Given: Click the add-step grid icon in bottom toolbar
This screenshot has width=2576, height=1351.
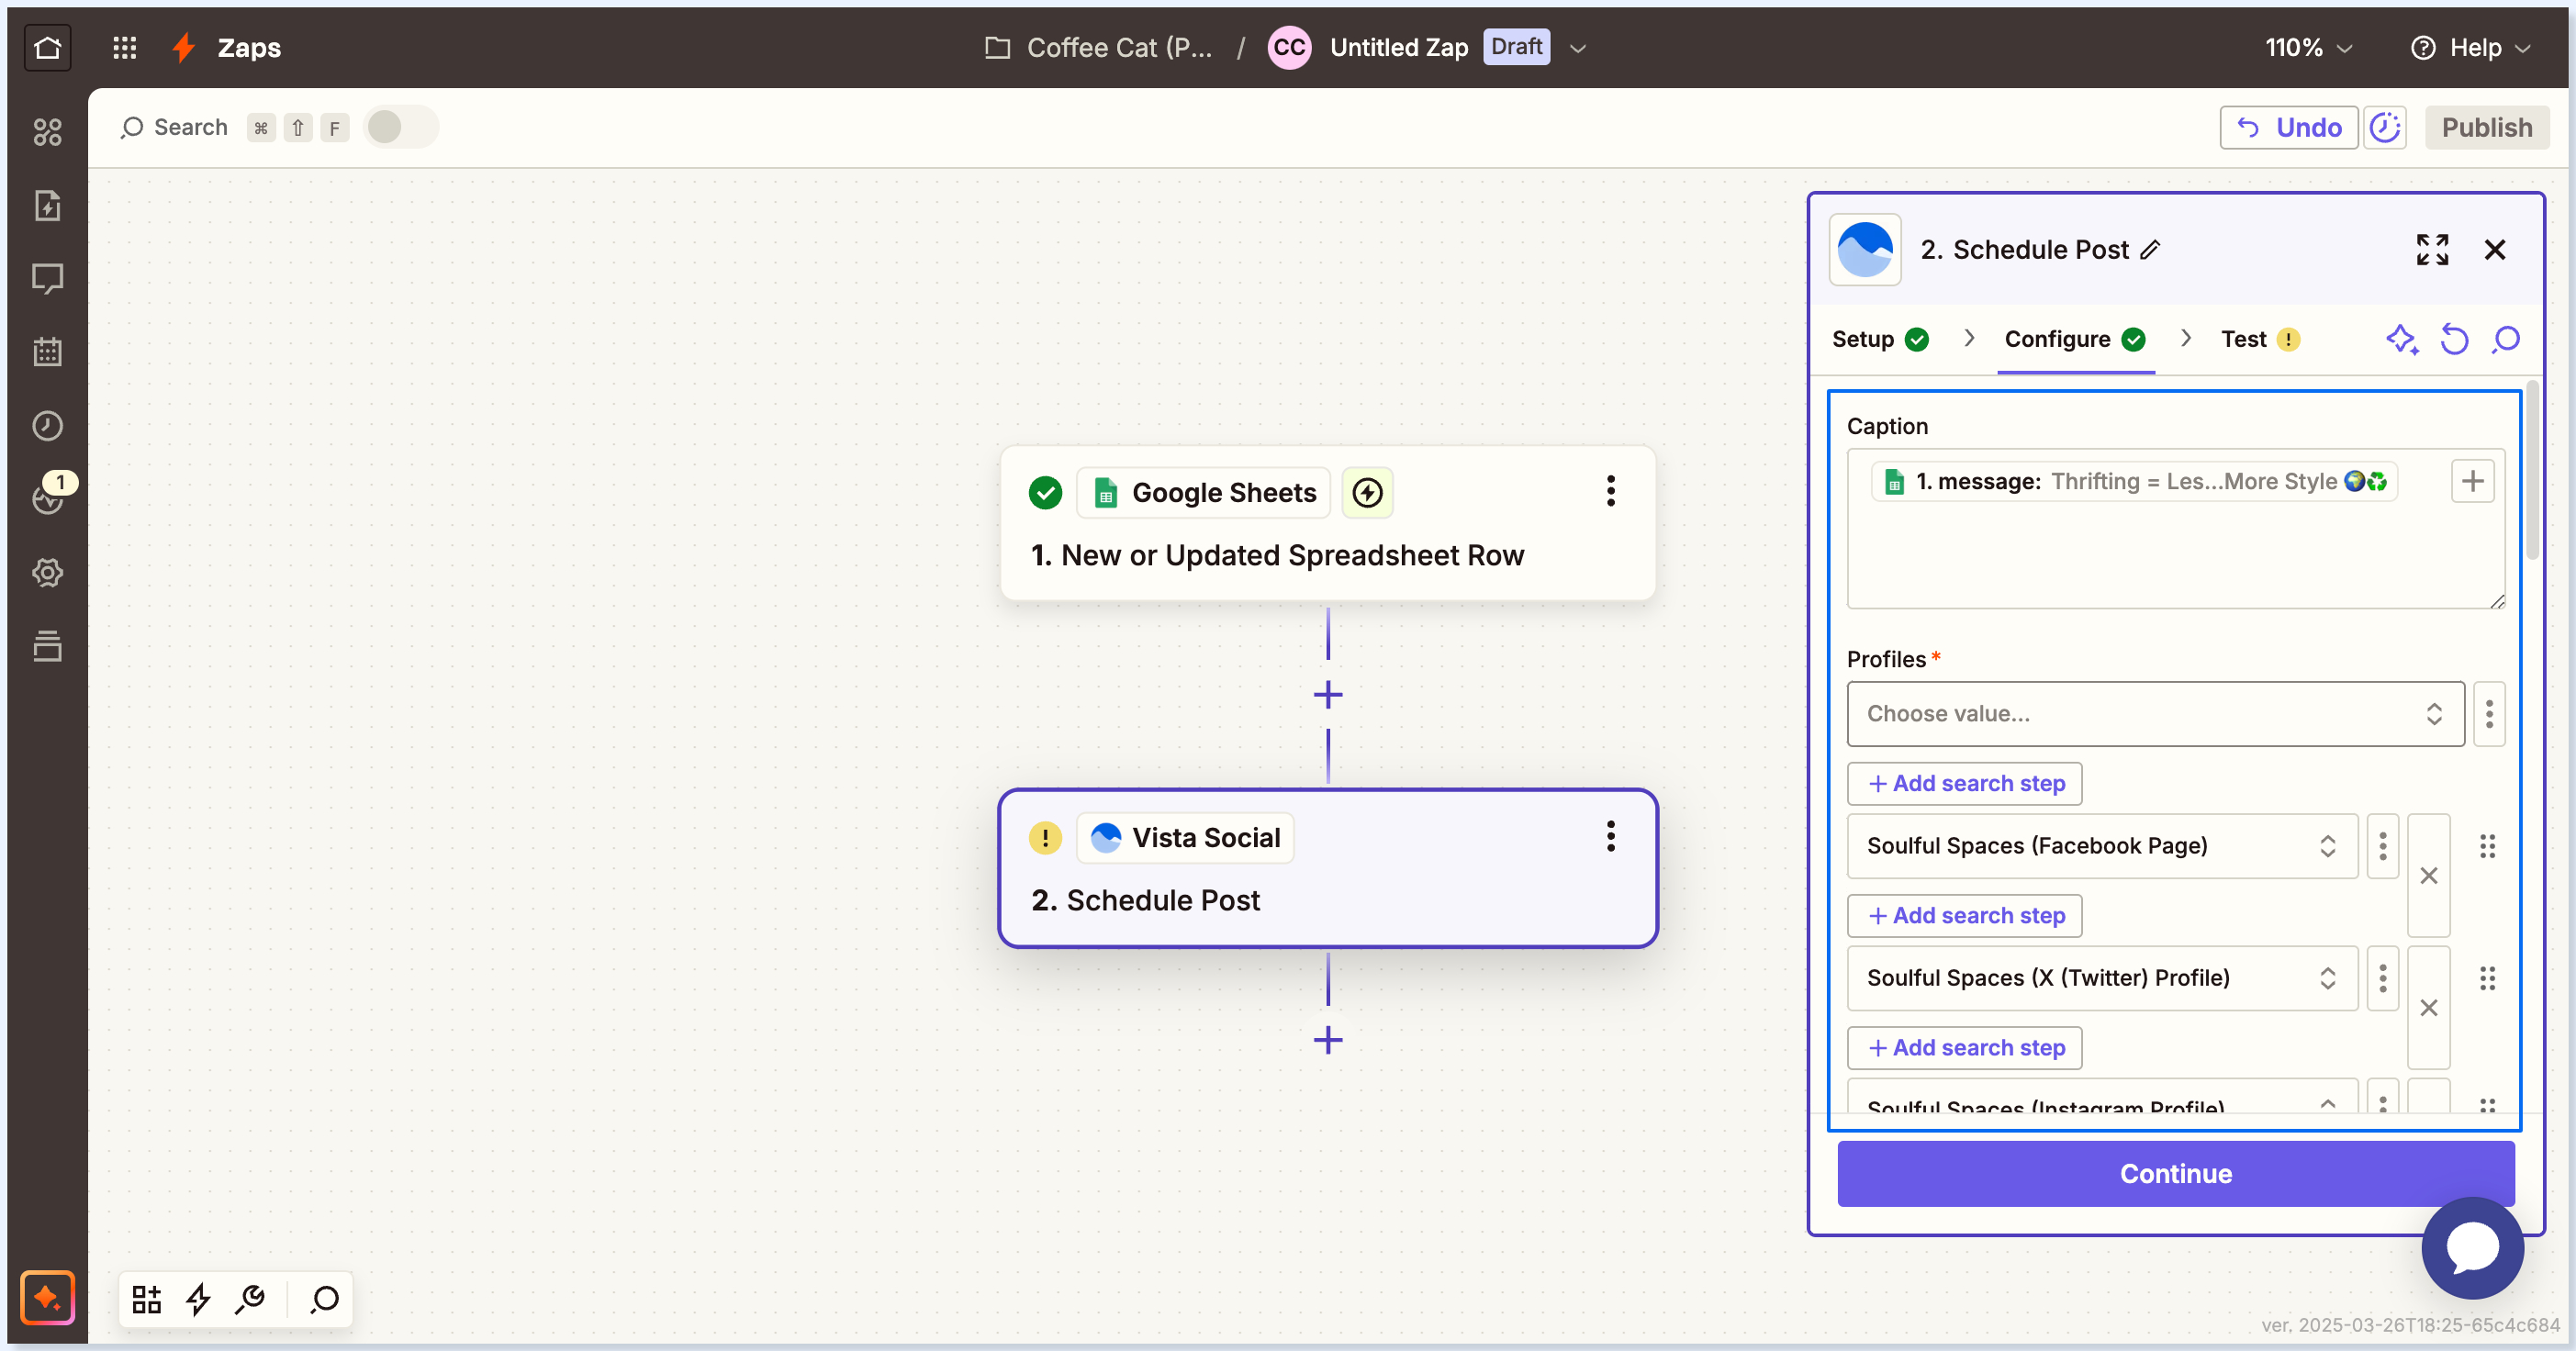Looking at the screenshot, I should click(147, 1298).
